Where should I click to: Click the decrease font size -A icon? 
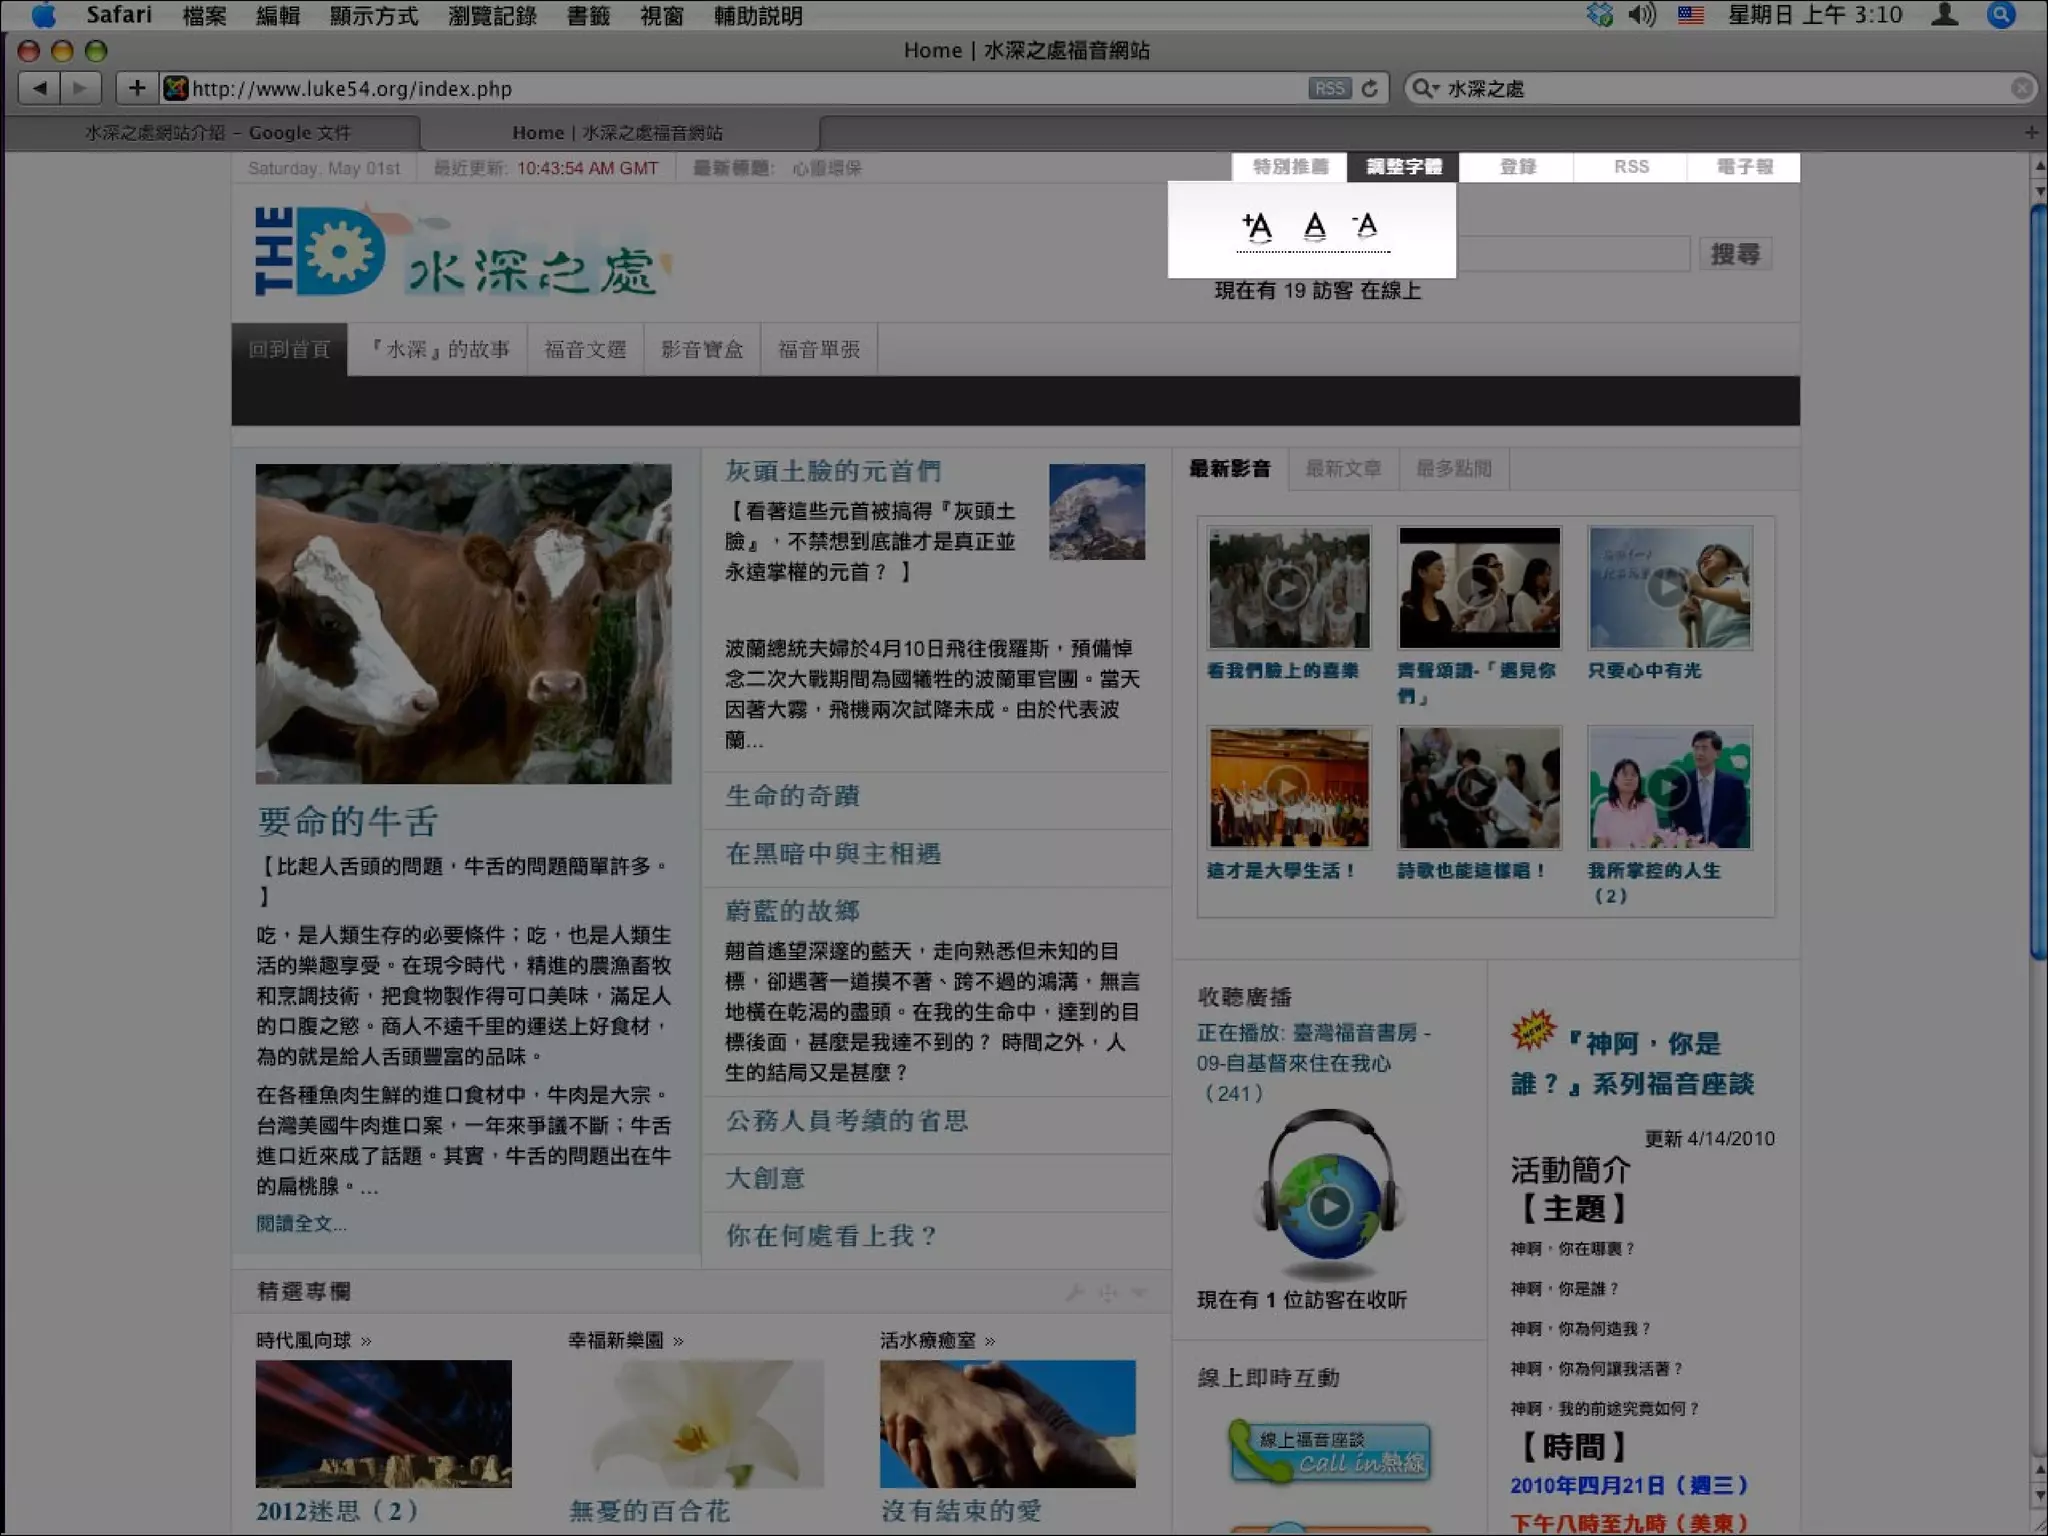pos(1365,225)
